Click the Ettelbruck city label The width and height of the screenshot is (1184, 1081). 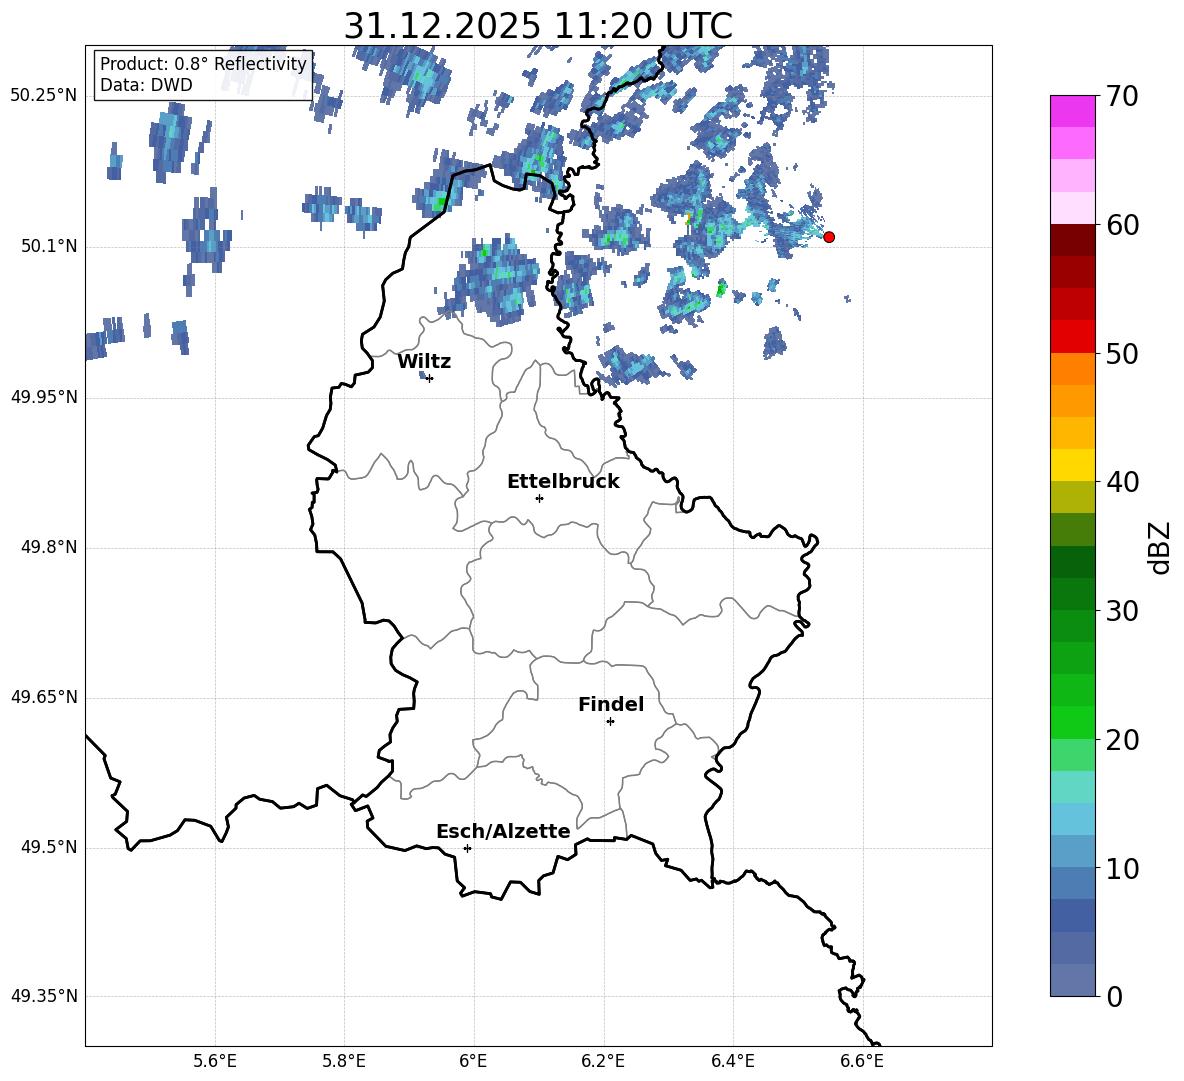click(563, 482)
